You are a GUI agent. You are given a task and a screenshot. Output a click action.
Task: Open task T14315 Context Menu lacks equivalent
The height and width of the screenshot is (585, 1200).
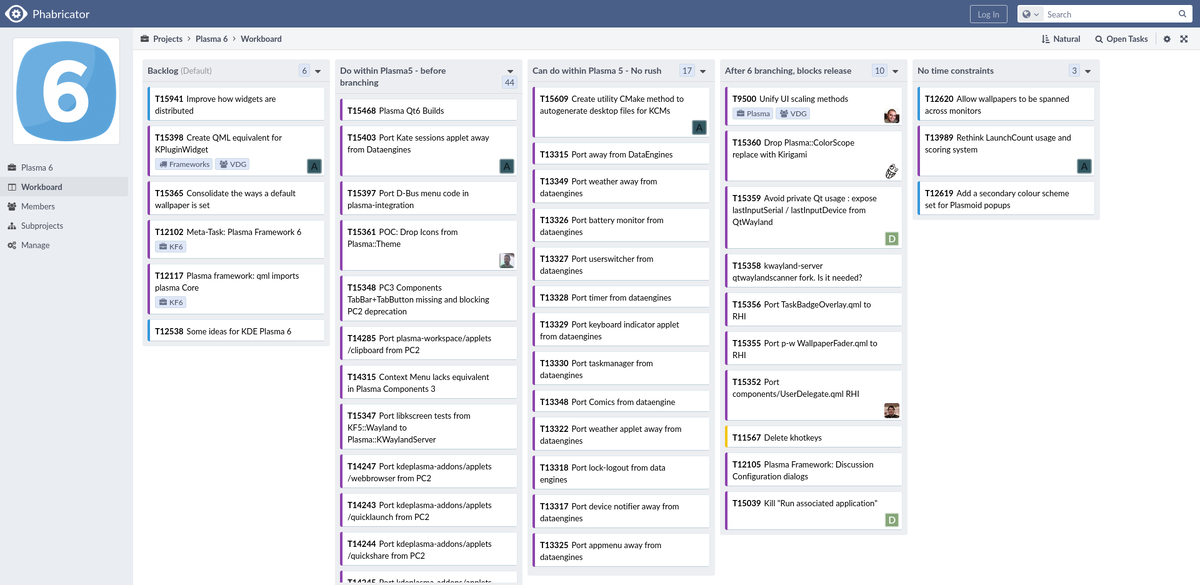click(x=429, y=383)
